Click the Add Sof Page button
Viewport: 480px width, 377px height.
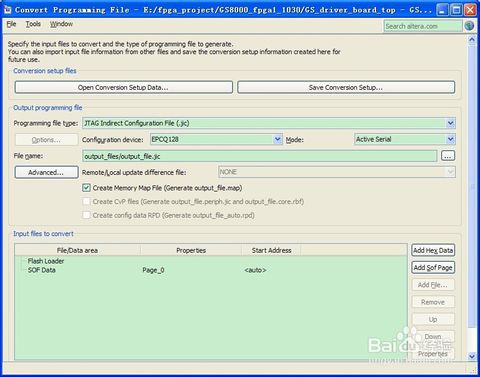click(x=433, y=268)
